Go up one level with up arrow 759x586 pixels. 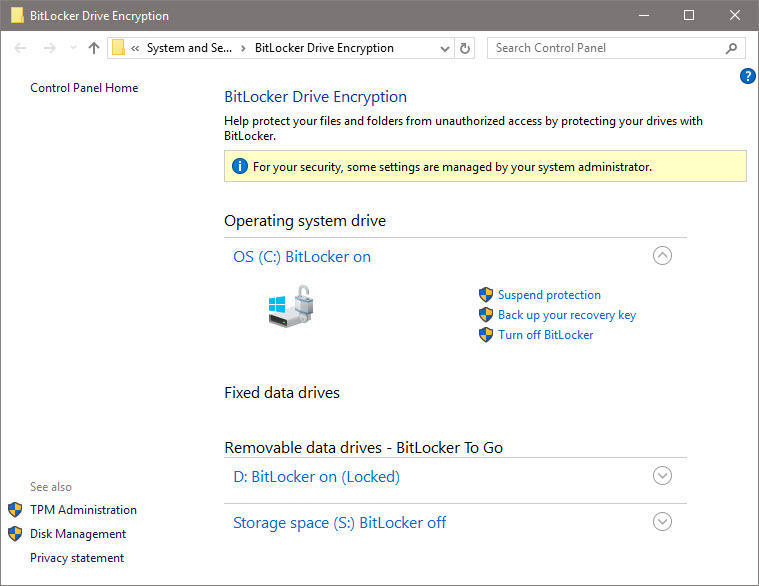click(94, 48)
